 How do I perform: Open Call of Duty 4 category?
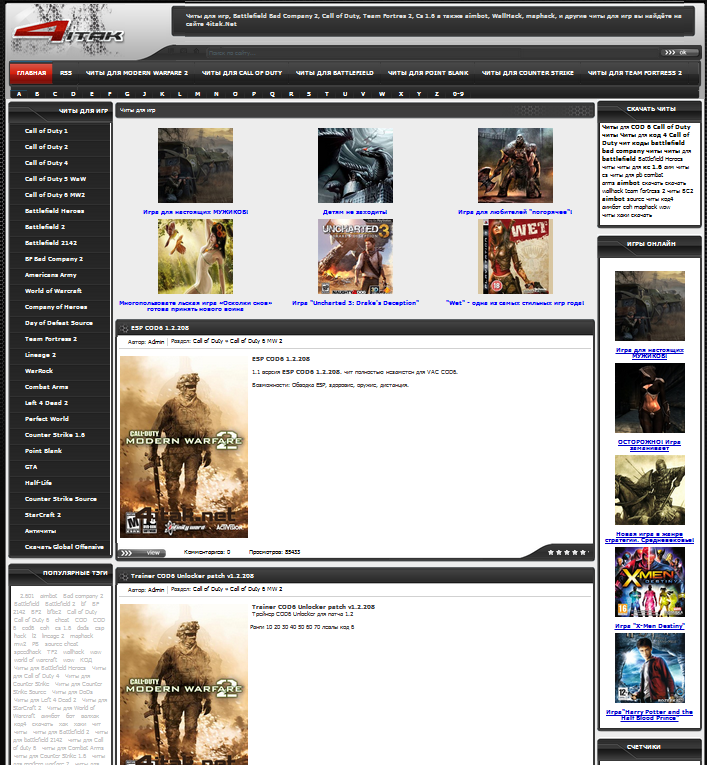tap(59, 163)
